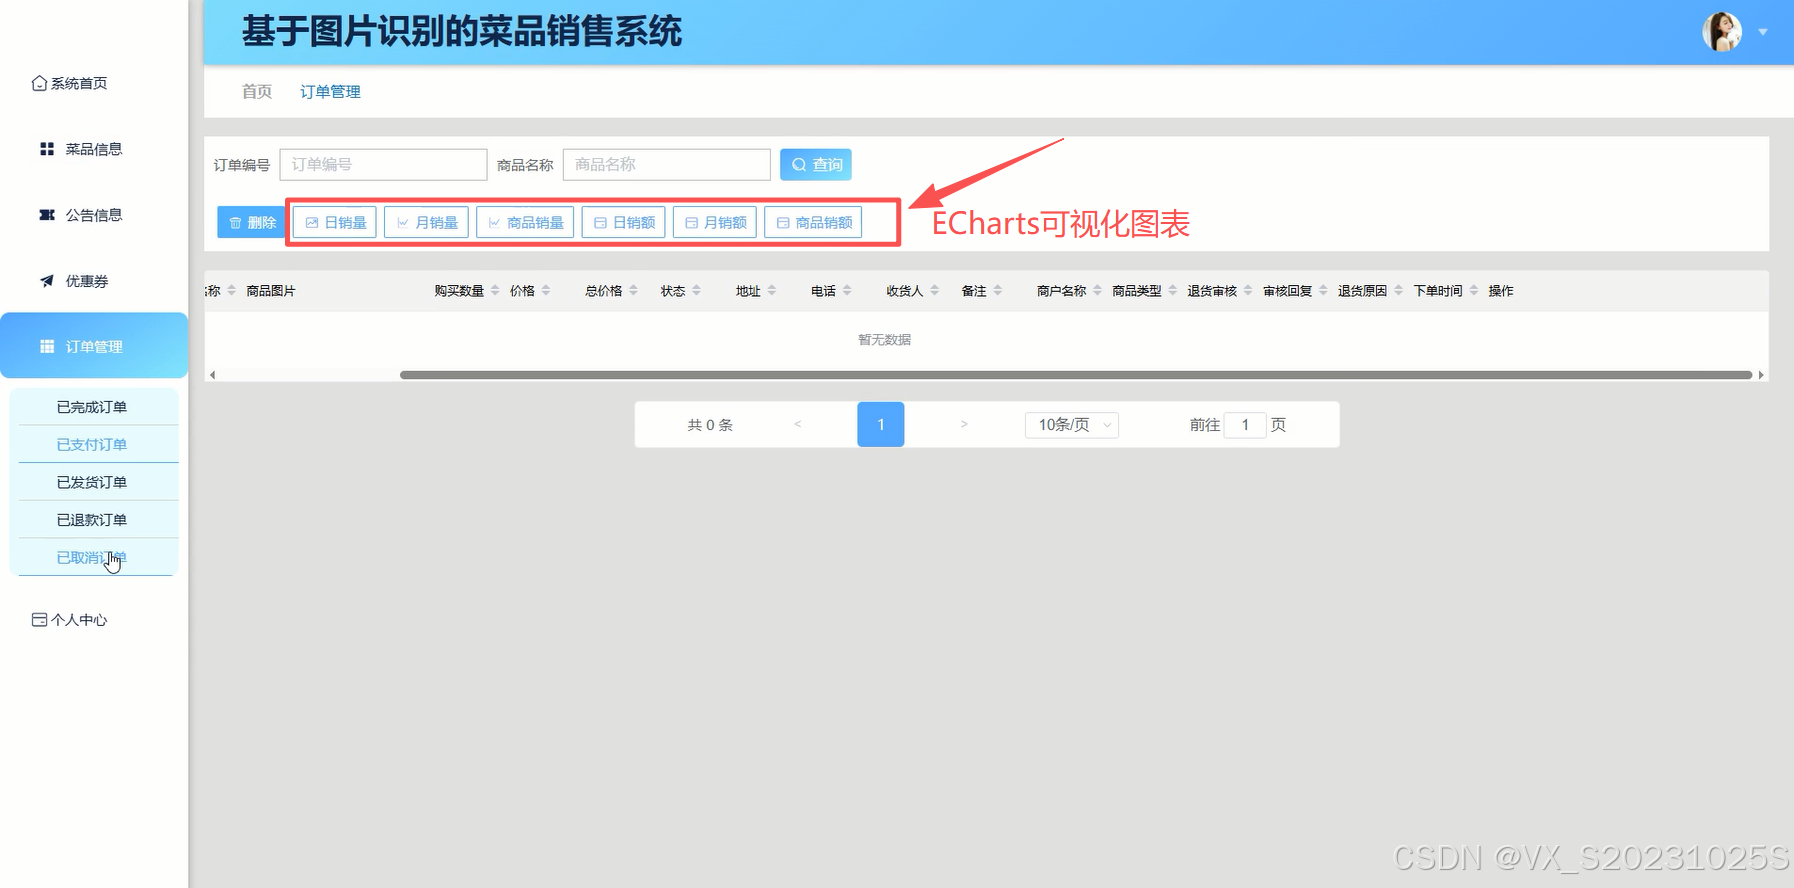The image size is (1794, 888).
Task: Select 已支付订单 in the sidebar
Action: [x=94, y=444]
